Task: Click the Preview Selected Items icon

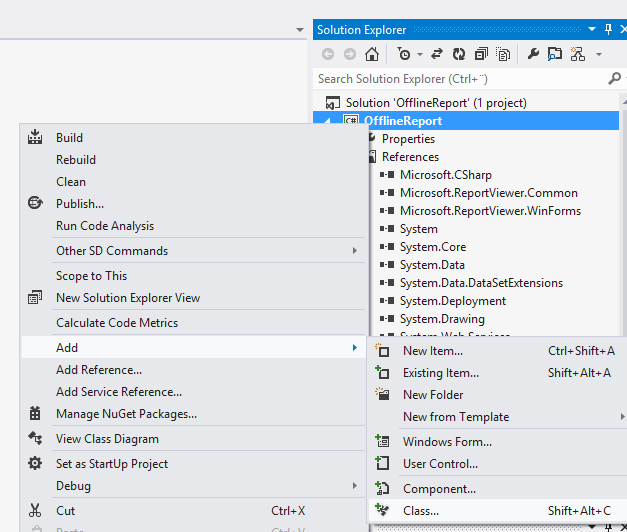Action: 555,54
